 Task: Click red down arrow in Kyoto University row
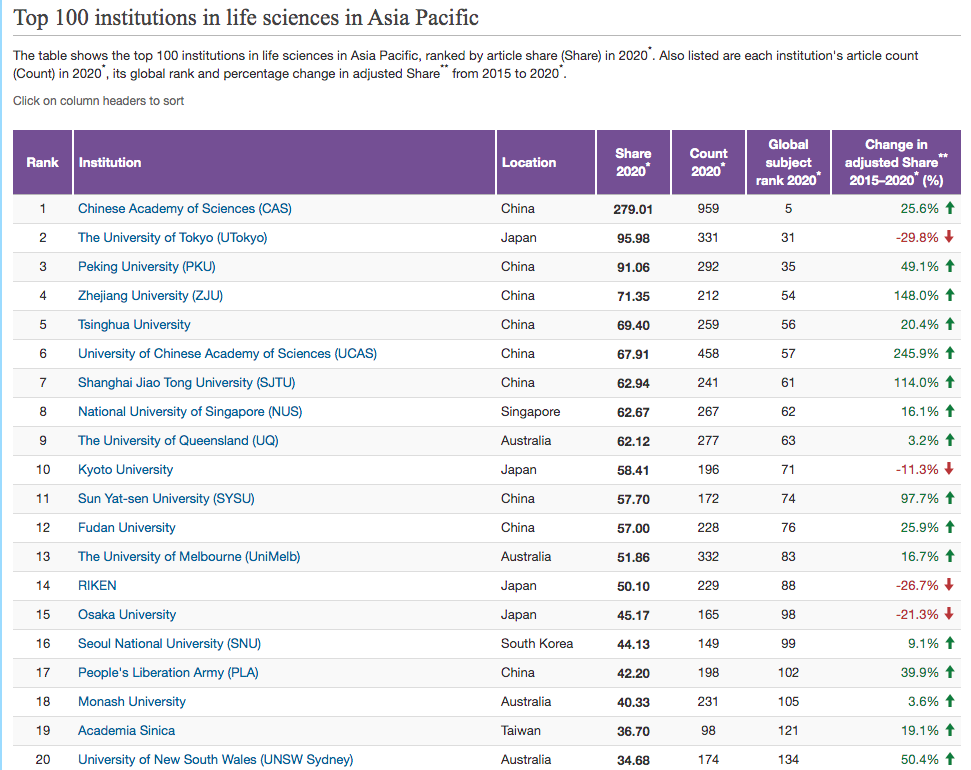pos(949,470)
